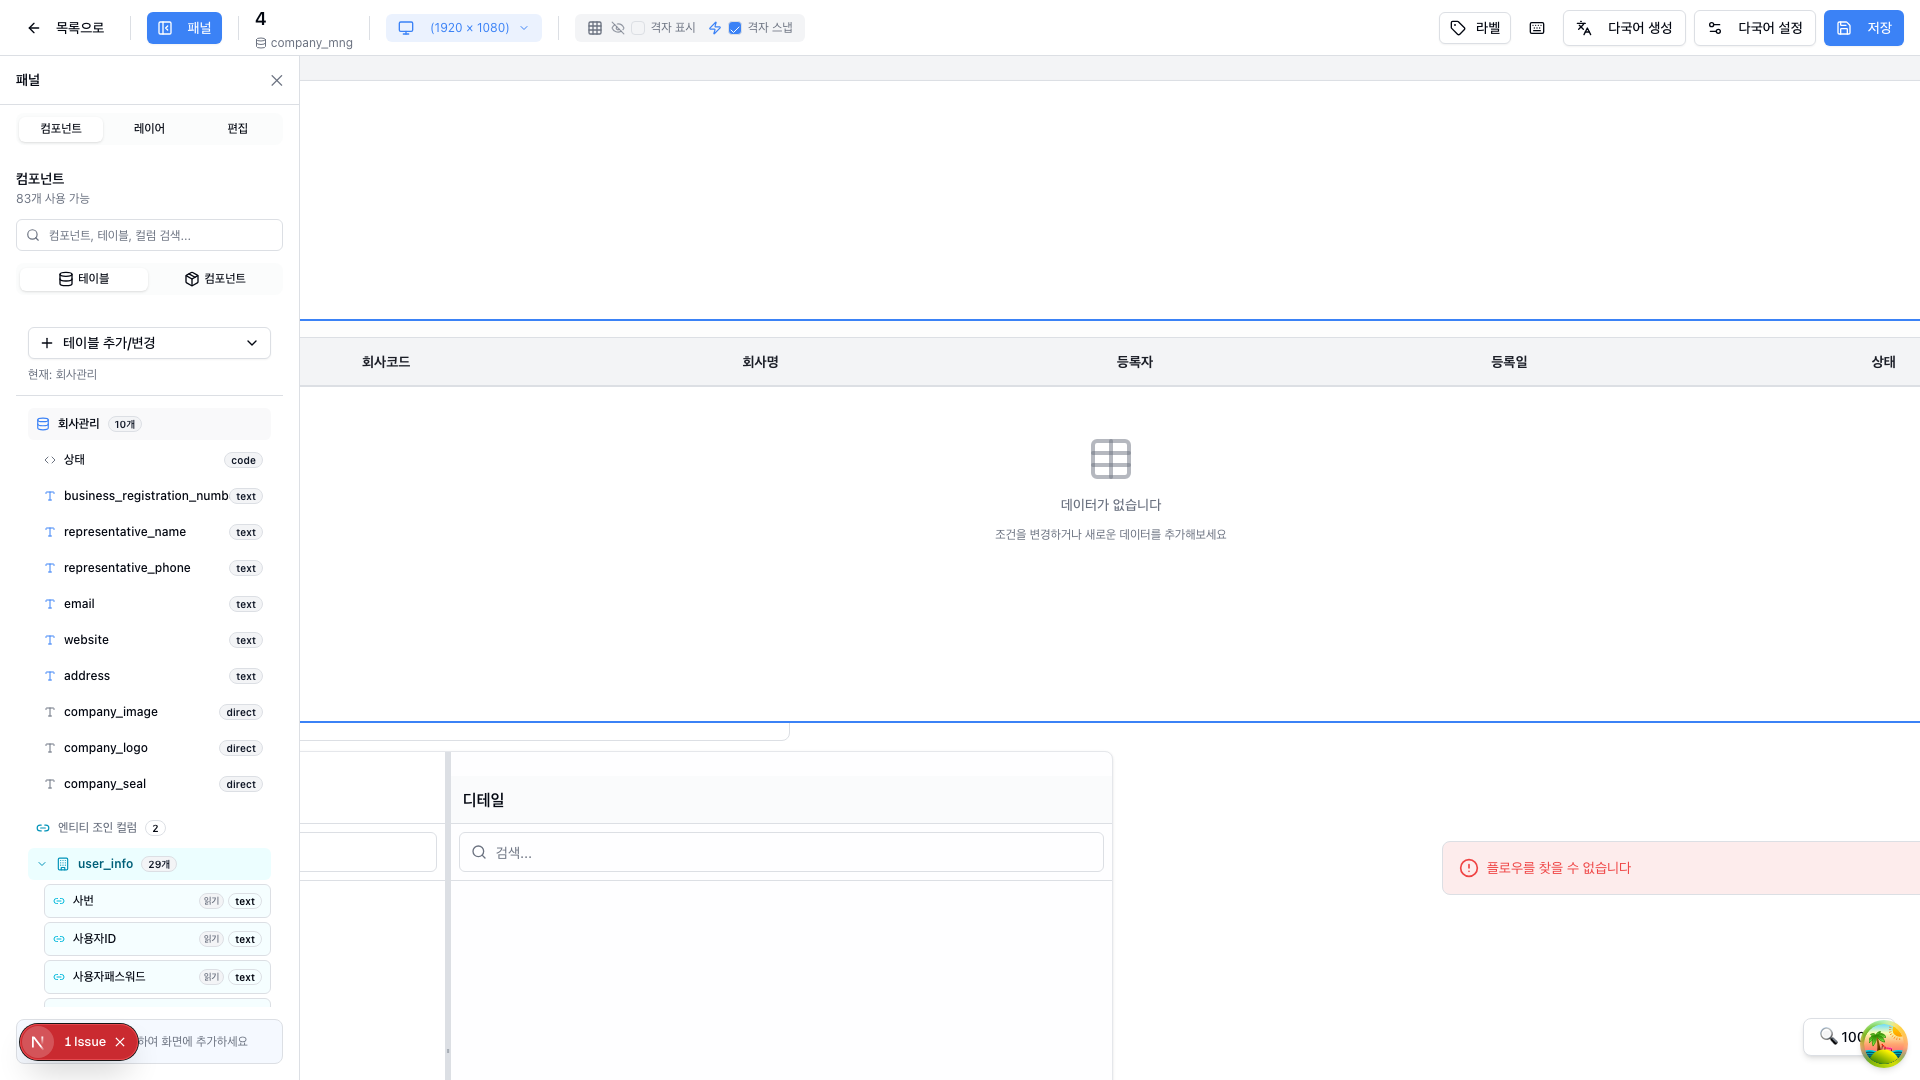Click the label tag icon button

1458,28
